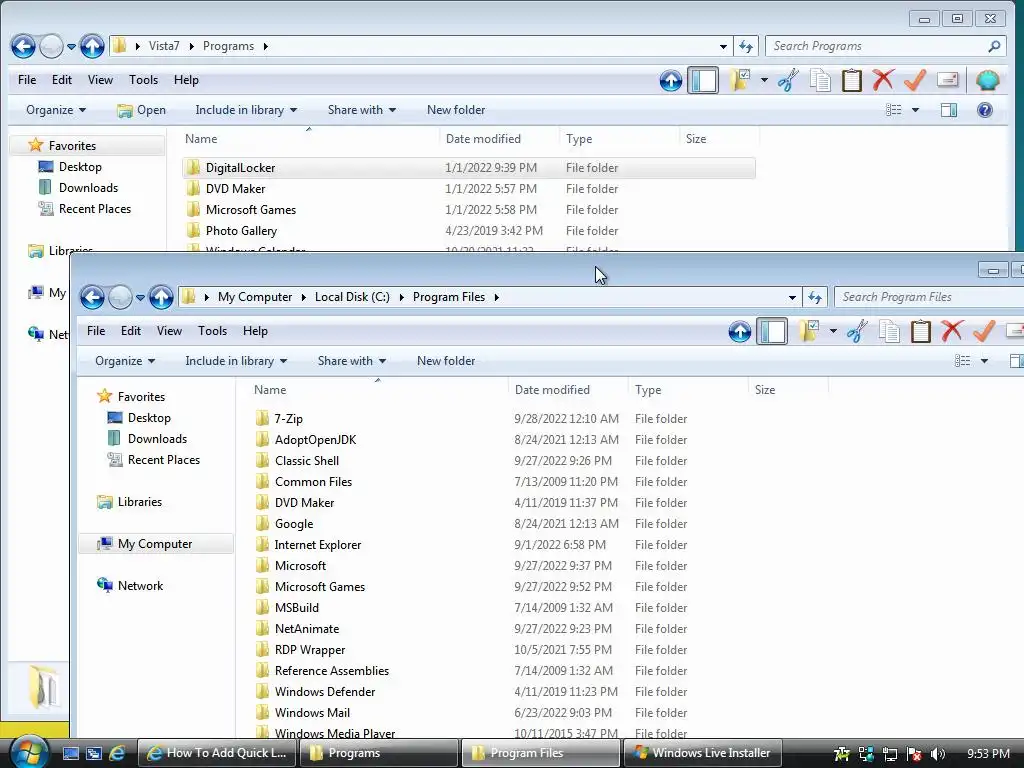
Task: Expand Include in library in Programs window
Action: 246,110
